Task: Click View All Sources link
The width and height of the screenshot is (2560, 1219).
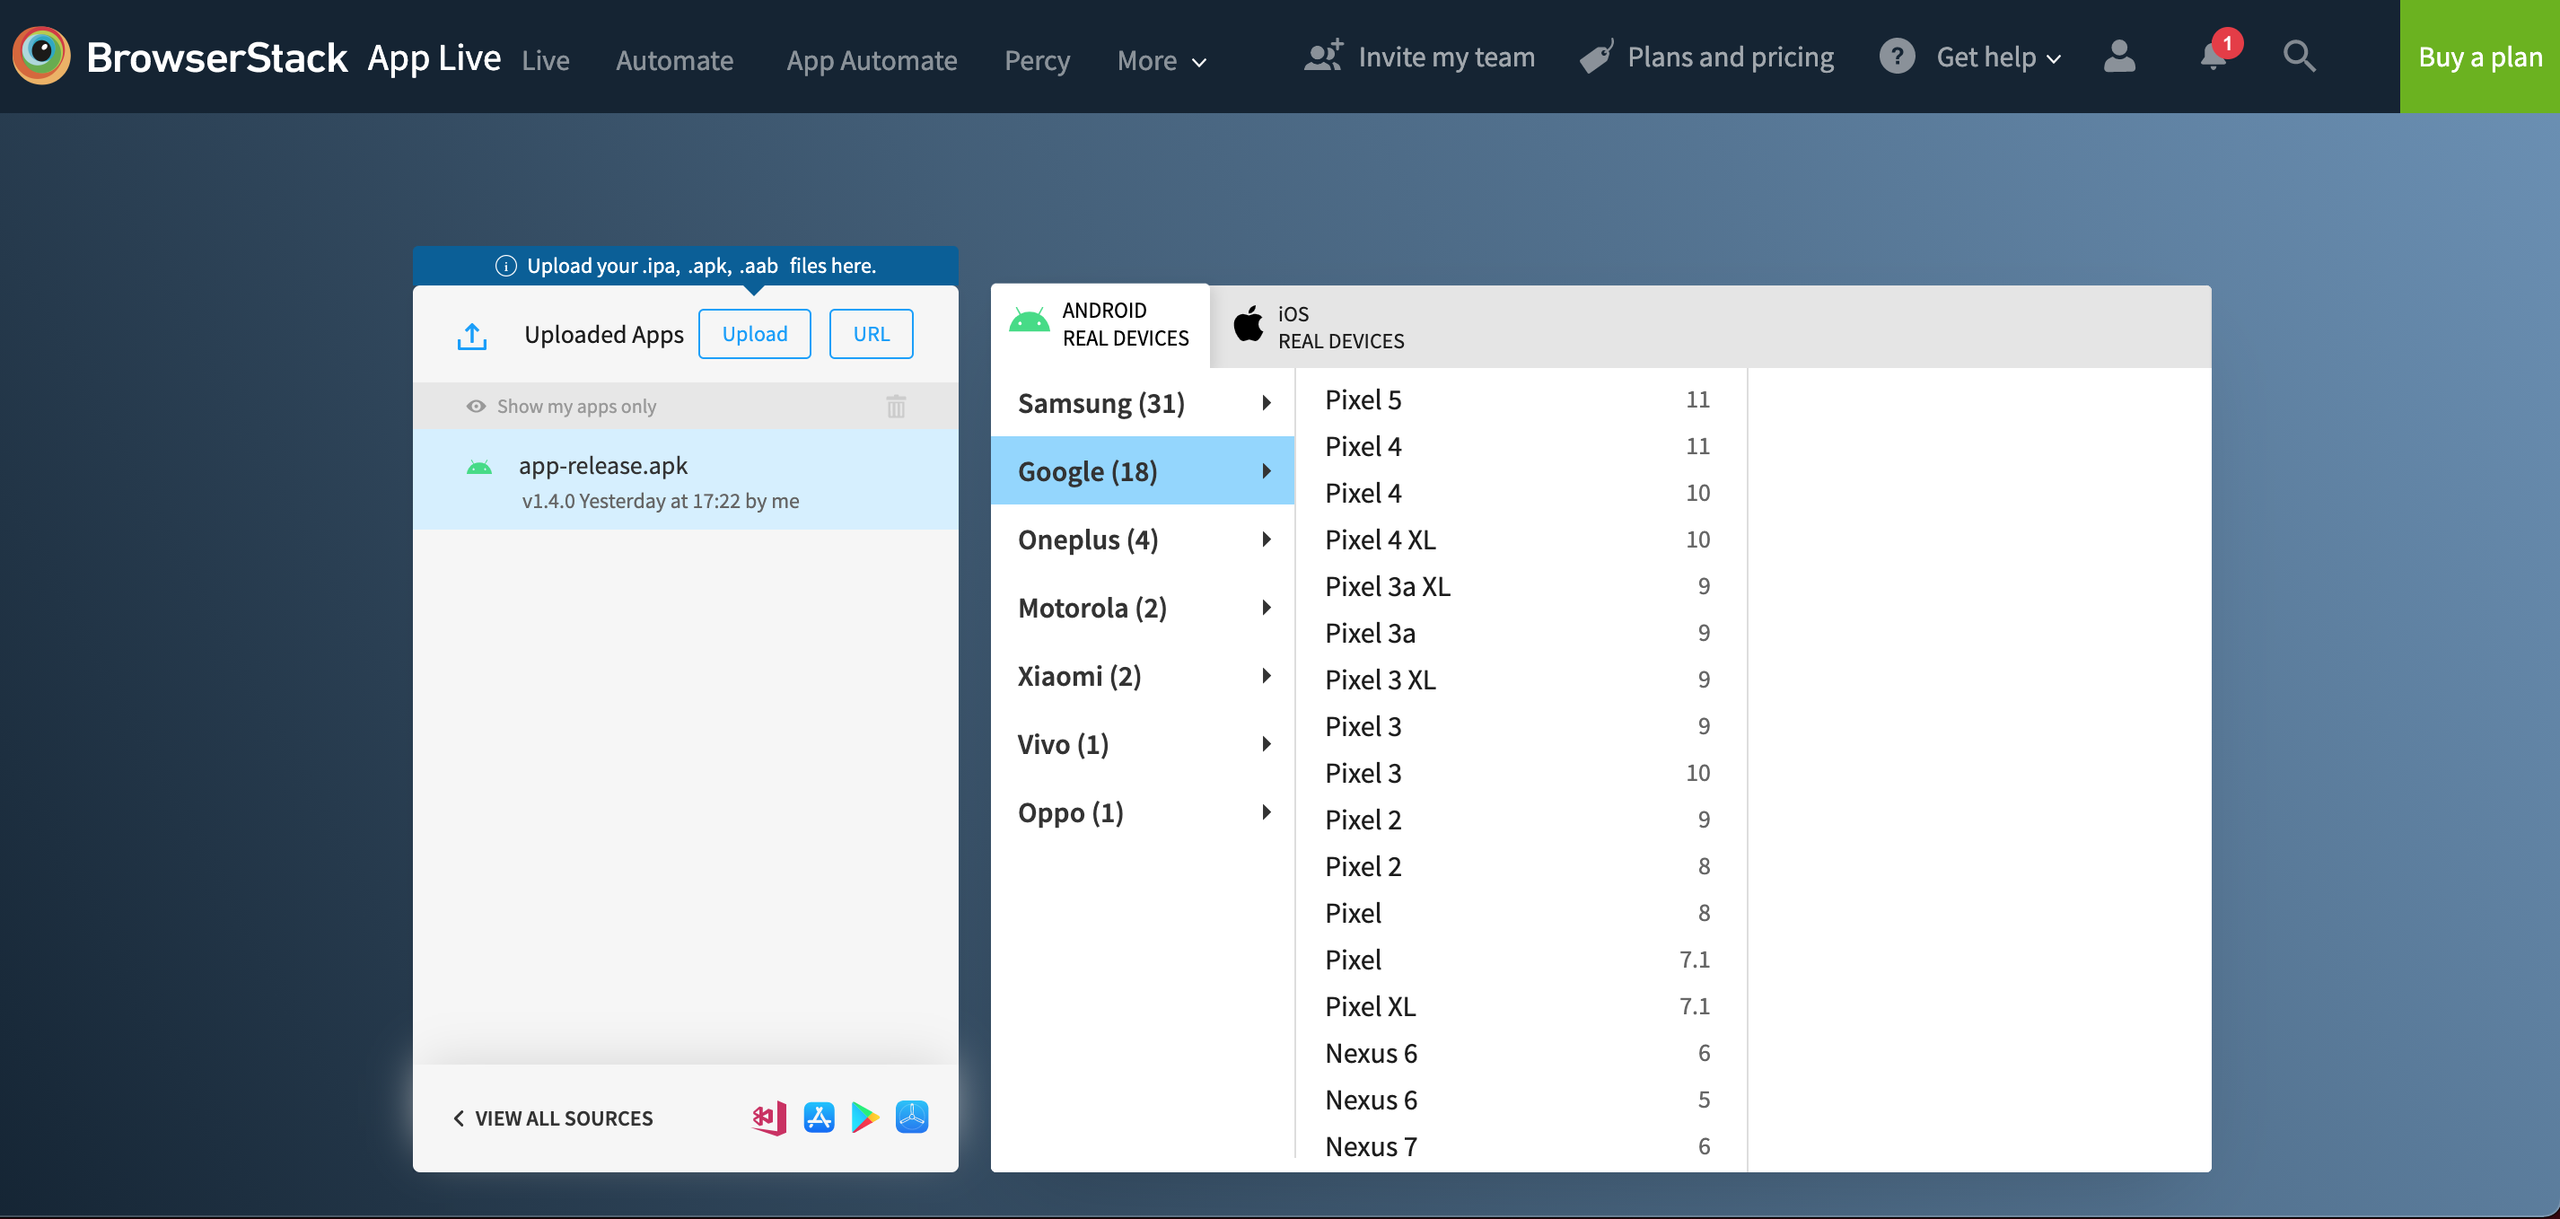Action: 553,1118
